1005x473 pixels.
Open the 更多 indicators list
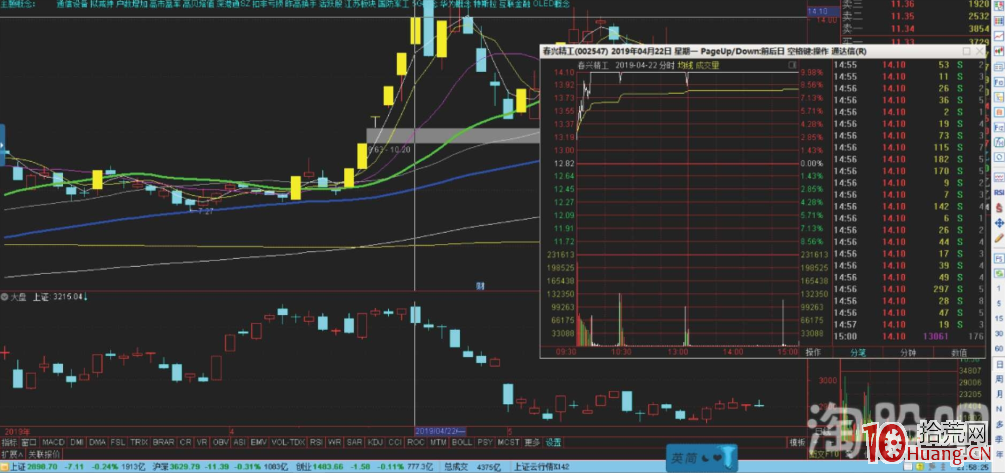point(532,442)
